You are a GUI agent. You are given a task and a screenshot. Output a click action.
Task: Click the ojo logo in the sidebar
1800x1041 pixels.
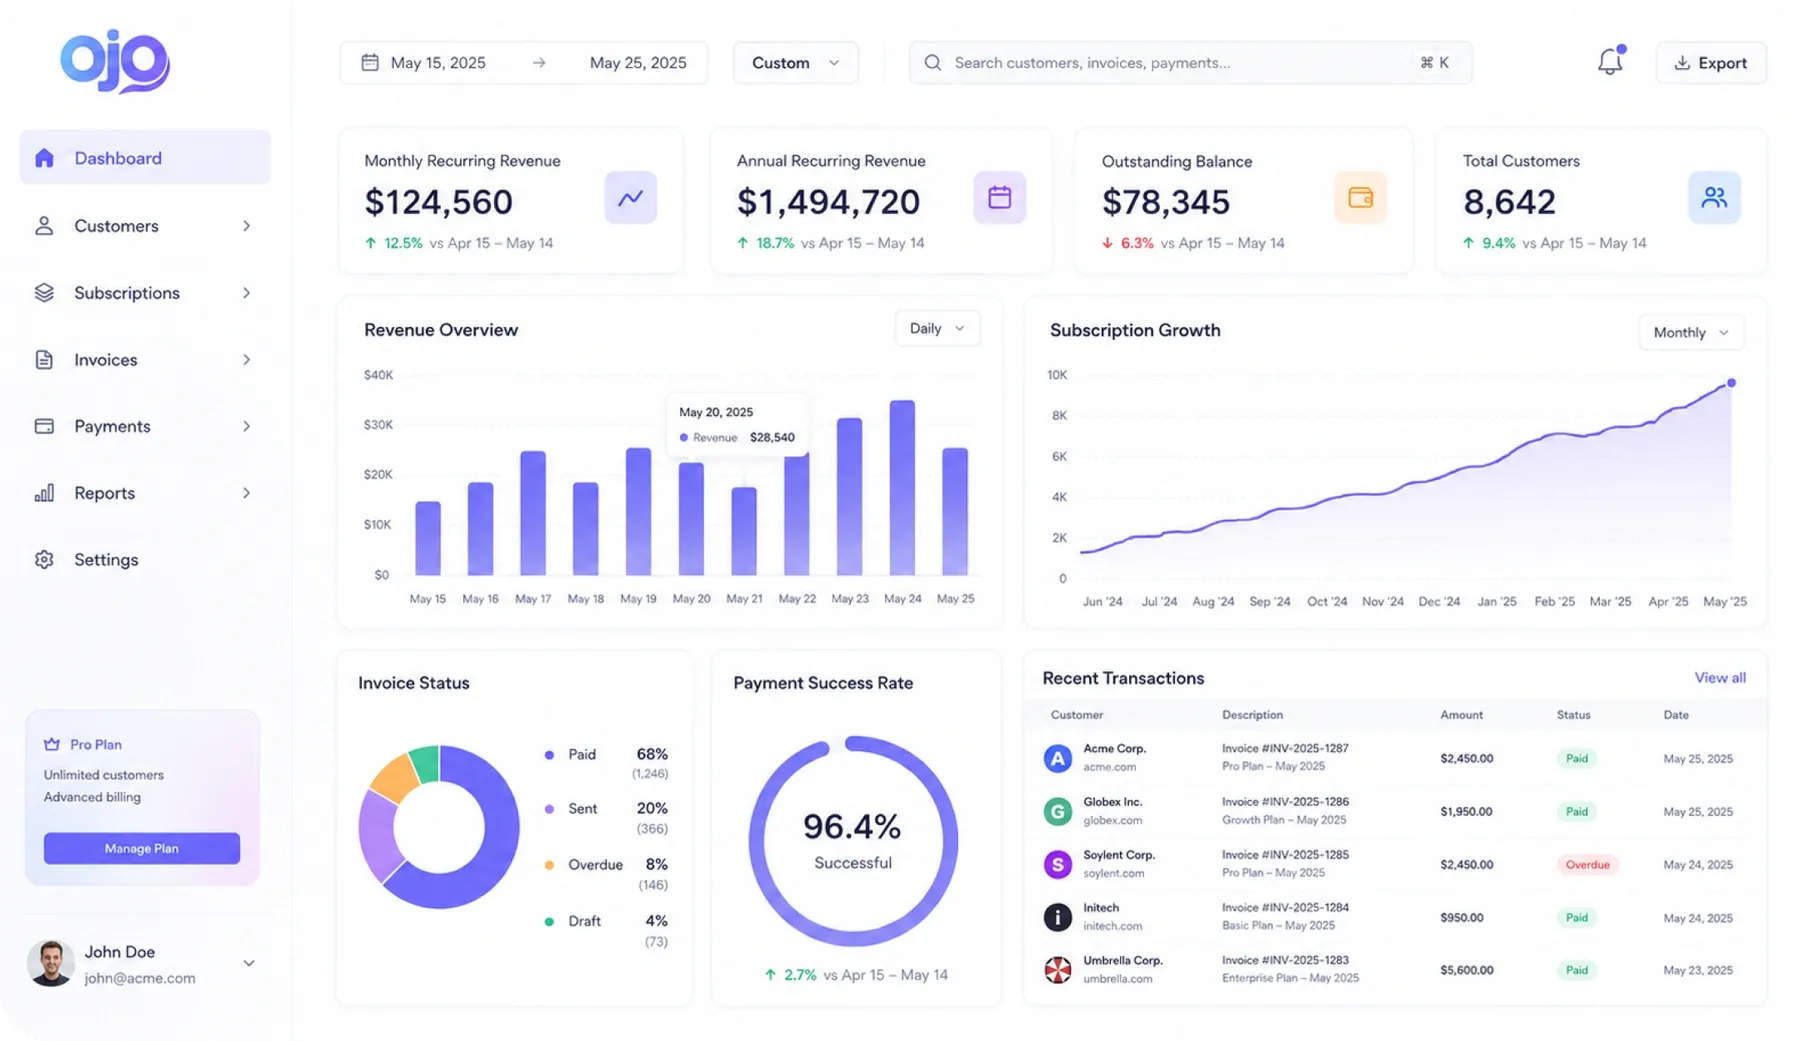115,62
